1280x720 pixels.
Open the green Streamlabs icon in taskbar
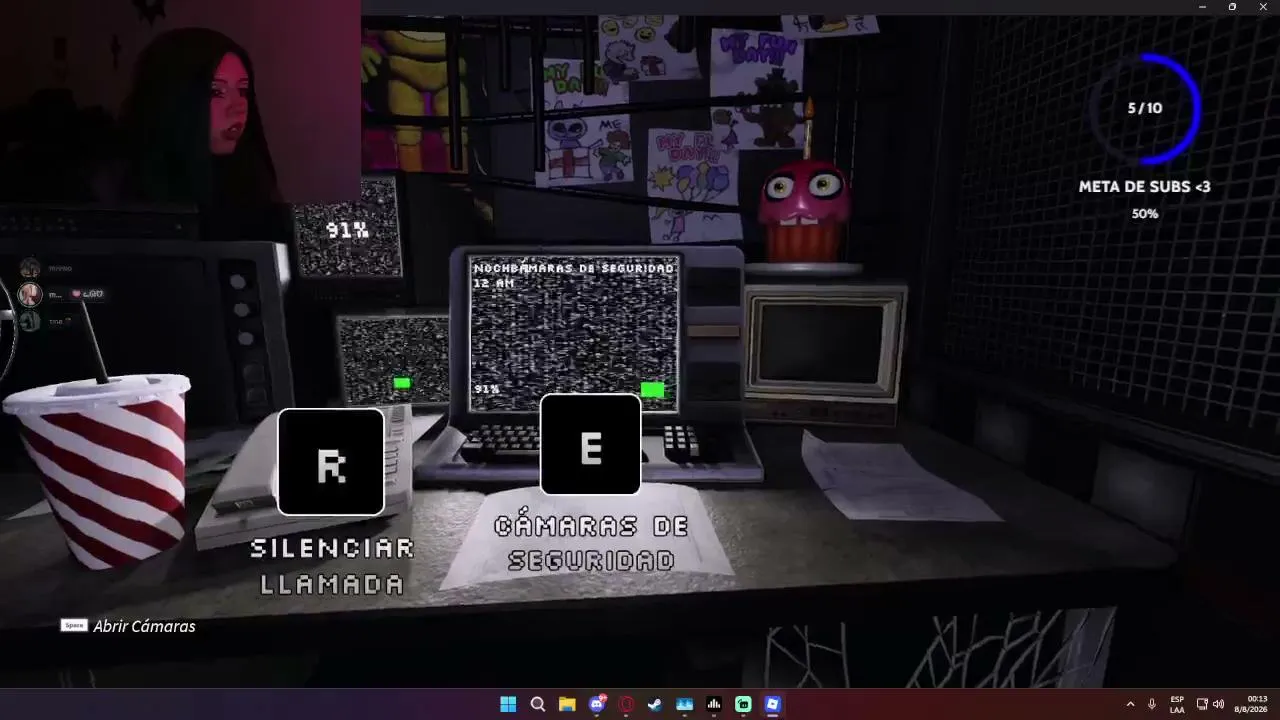tap(743, 704)
